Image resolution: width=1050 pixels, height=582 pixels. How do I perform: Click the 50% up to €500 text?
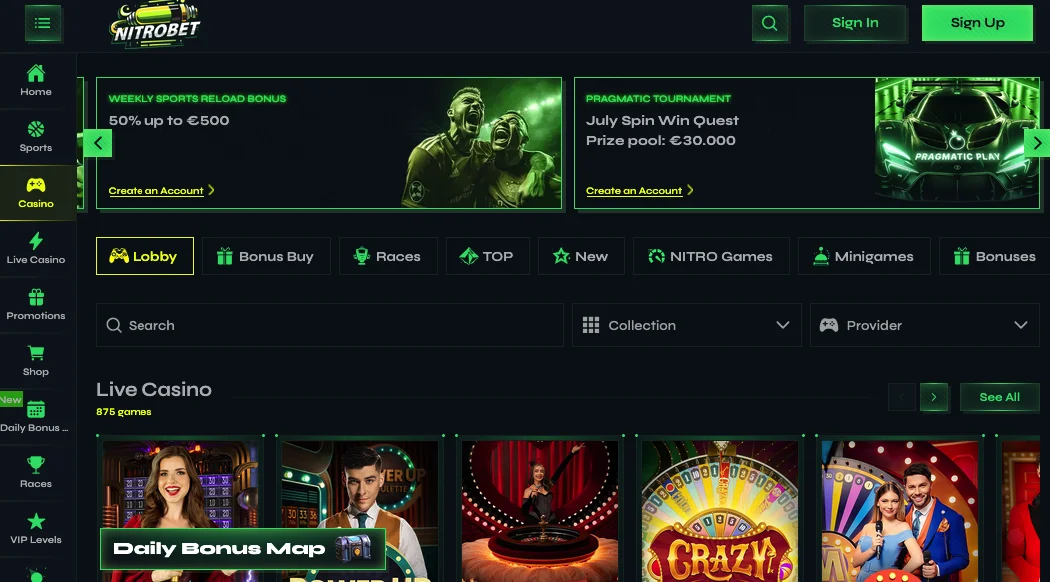(169, 121)
